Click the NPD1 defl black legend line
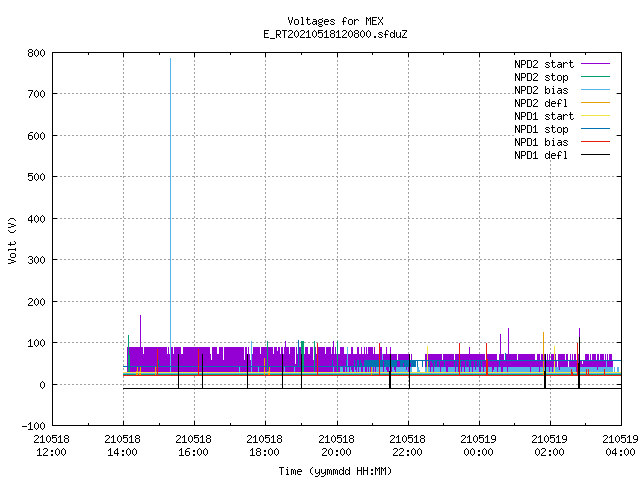640x480 pixels. point(596,155)
